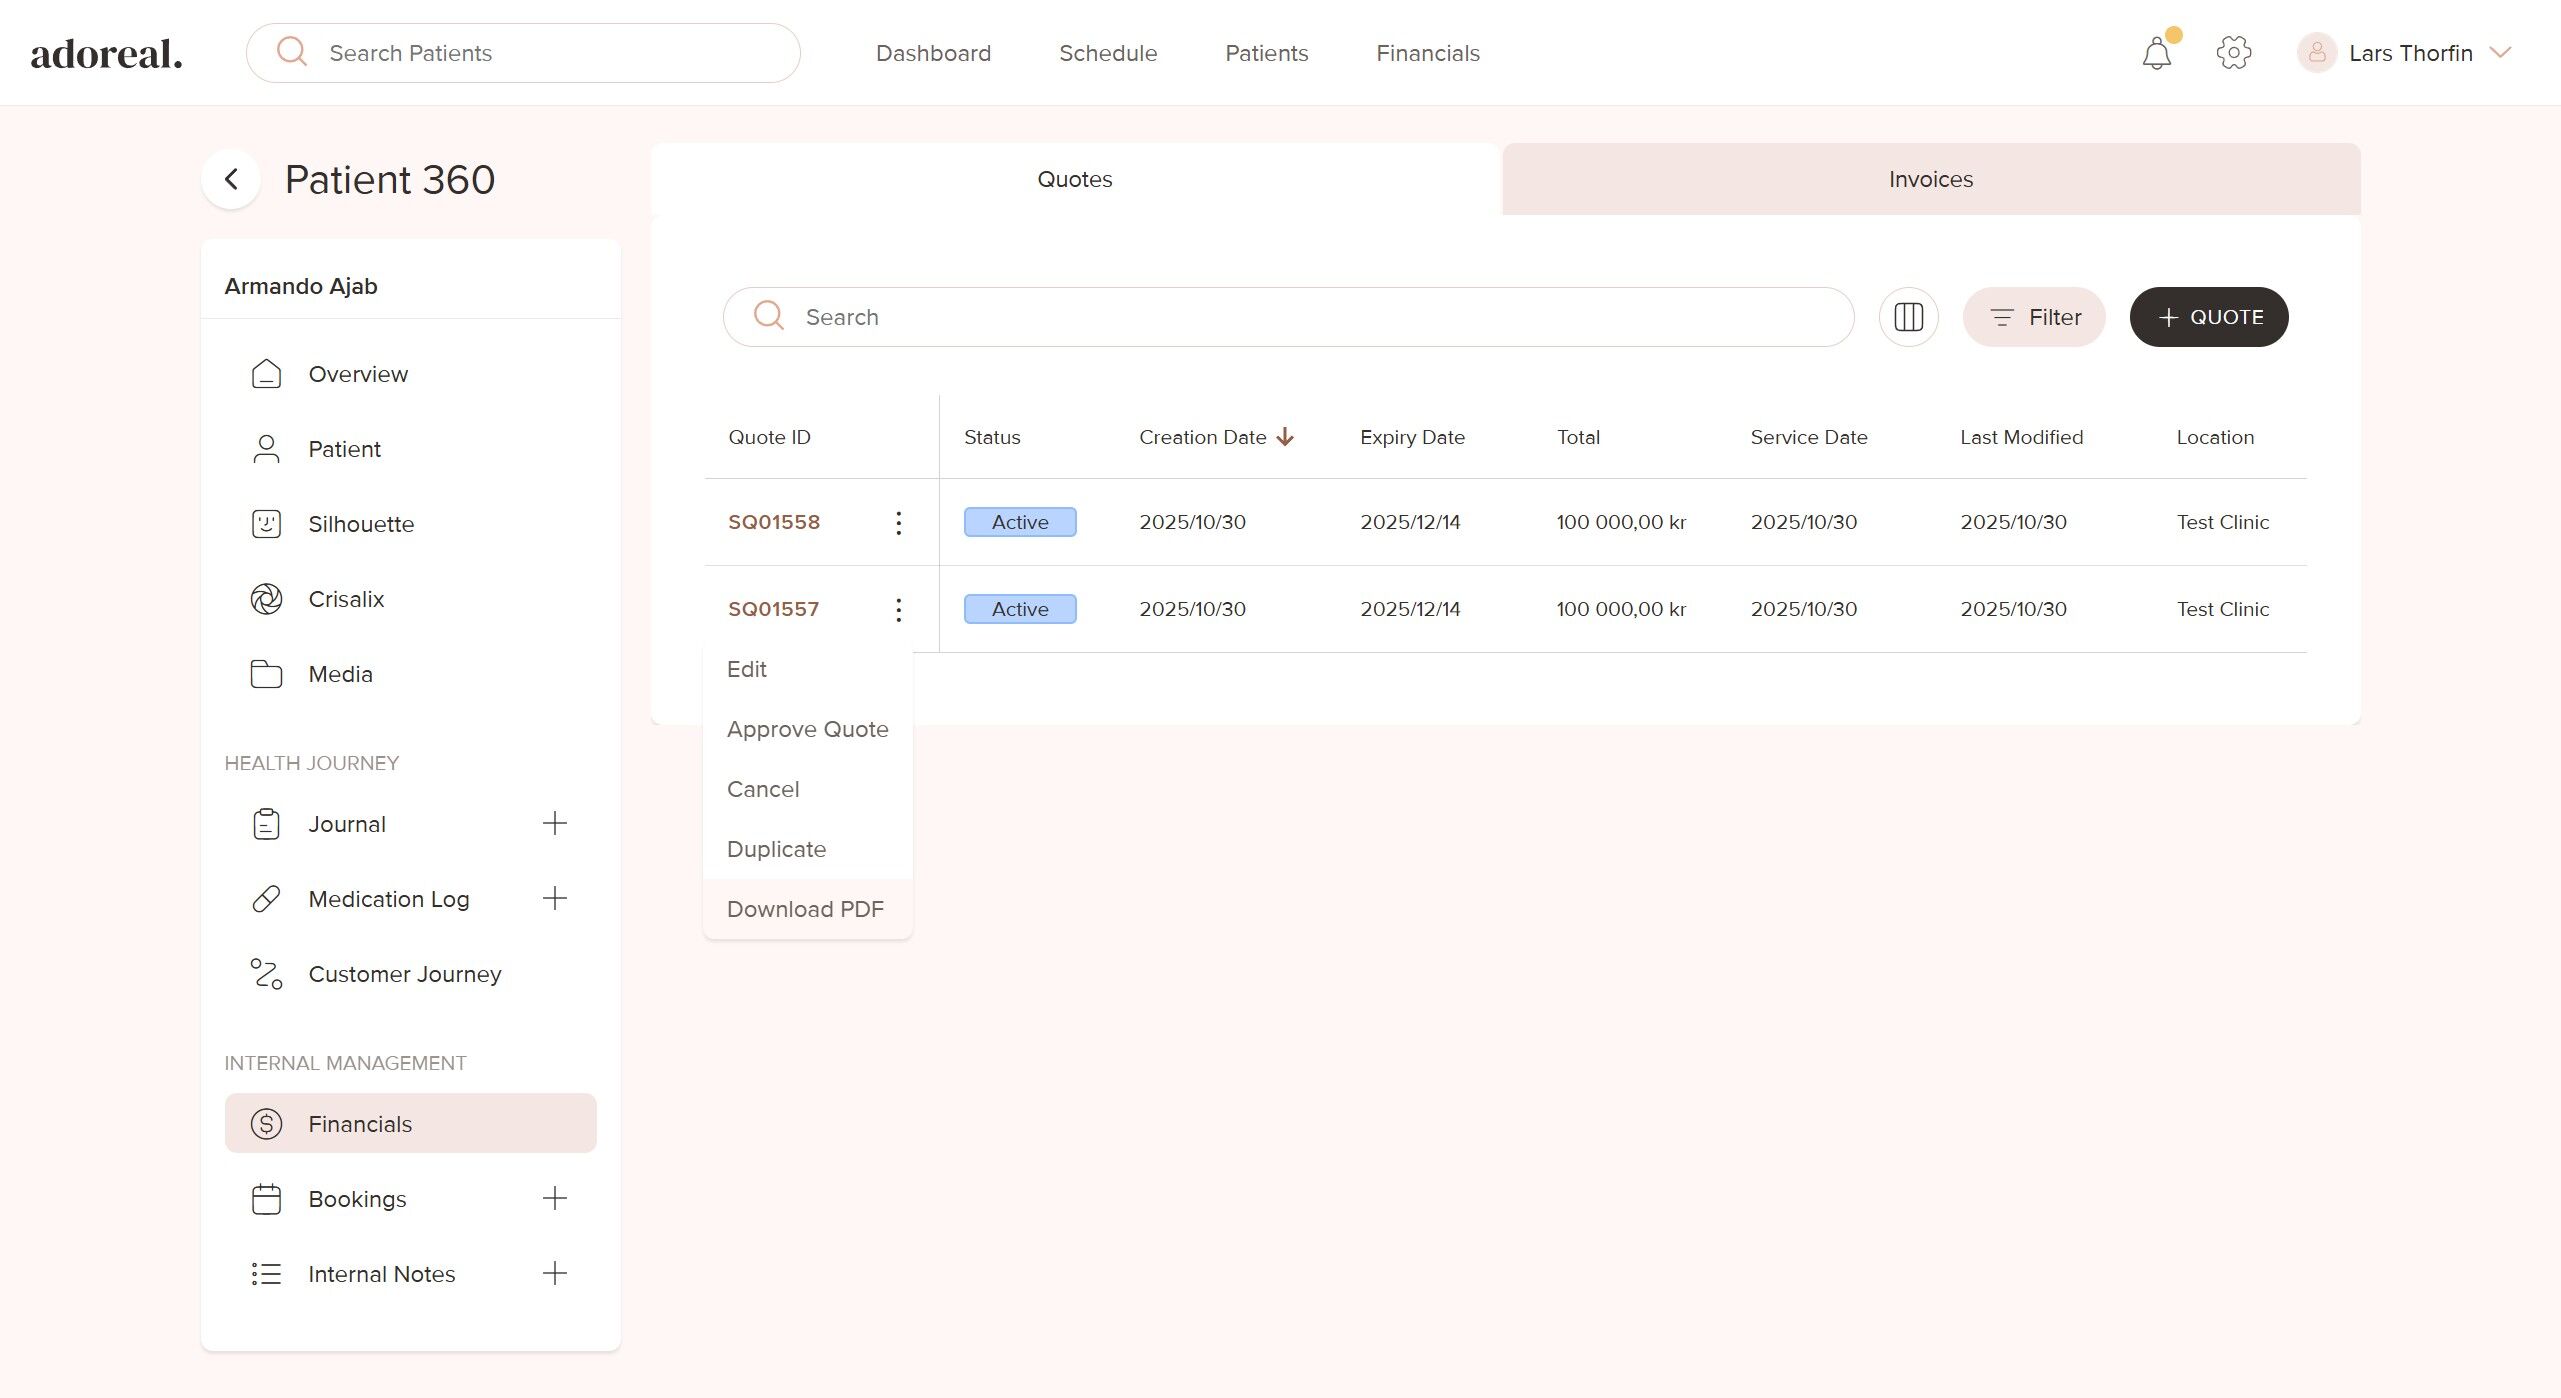Open row menu for quote SQ01558
The width and height of the screenshot is (2561, 1398).
click(x=898, y=523)
